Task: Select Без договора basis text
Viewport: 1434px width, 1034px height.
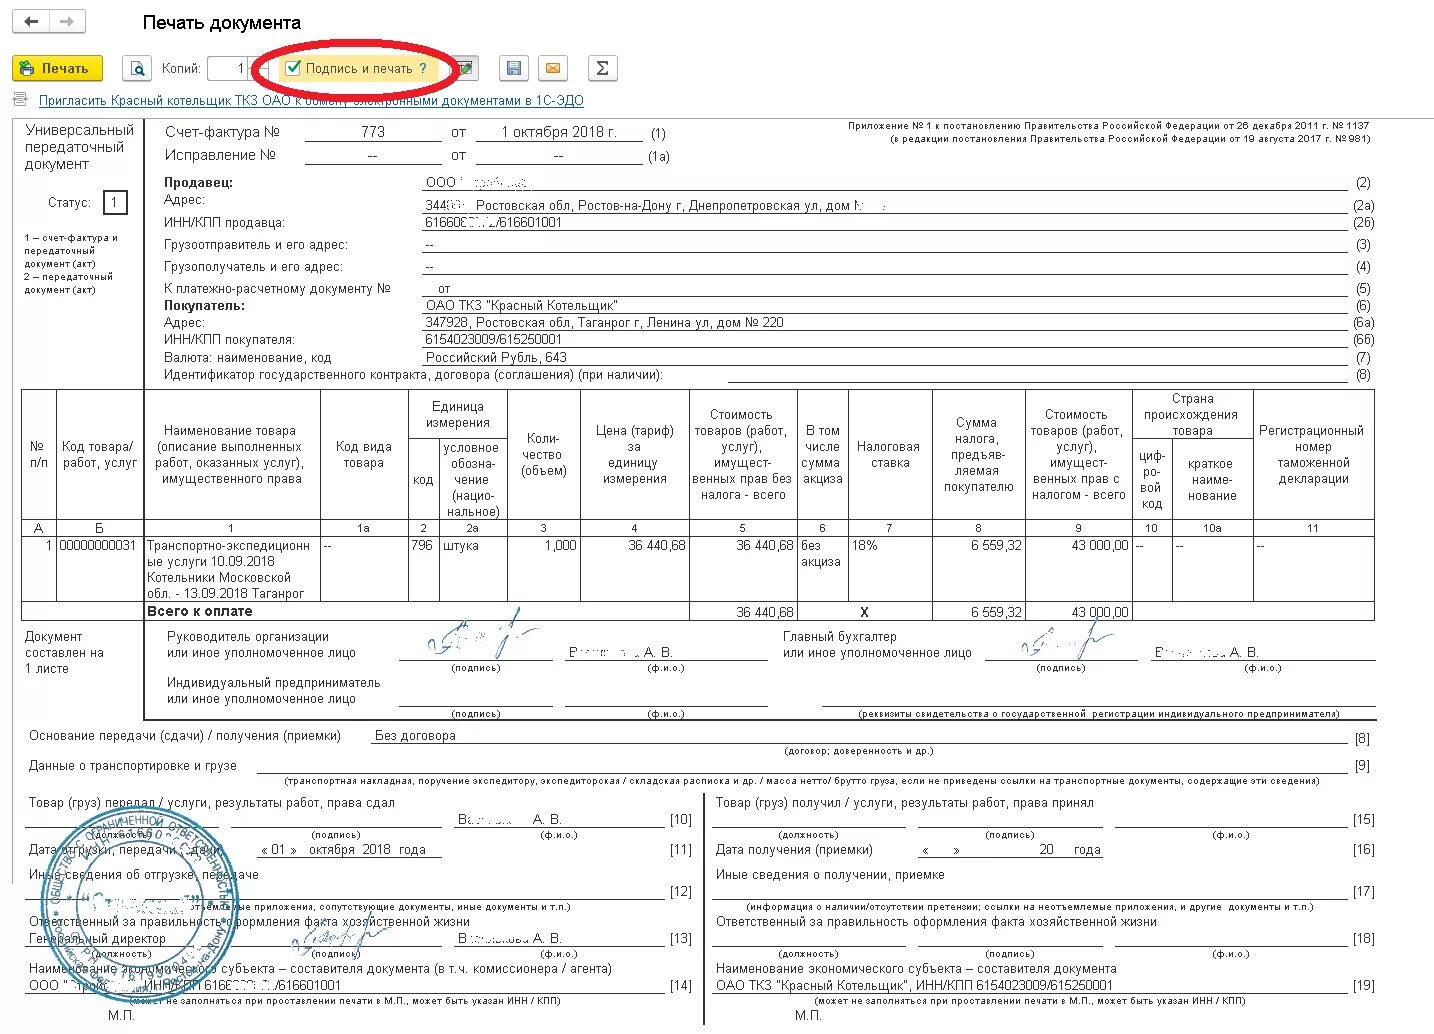Action: (x=415, y=735)
